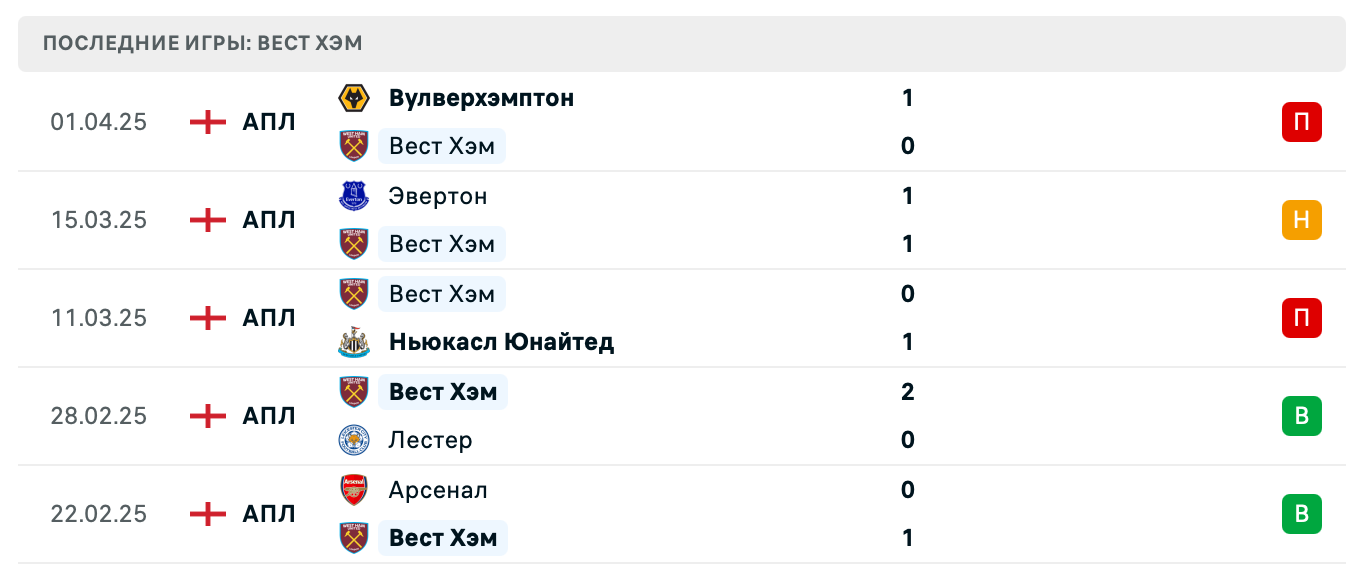Select the АПЛ league link on the top row
Image resolution: width=1364 pixels, height=578 pixels.
[266, 121]
